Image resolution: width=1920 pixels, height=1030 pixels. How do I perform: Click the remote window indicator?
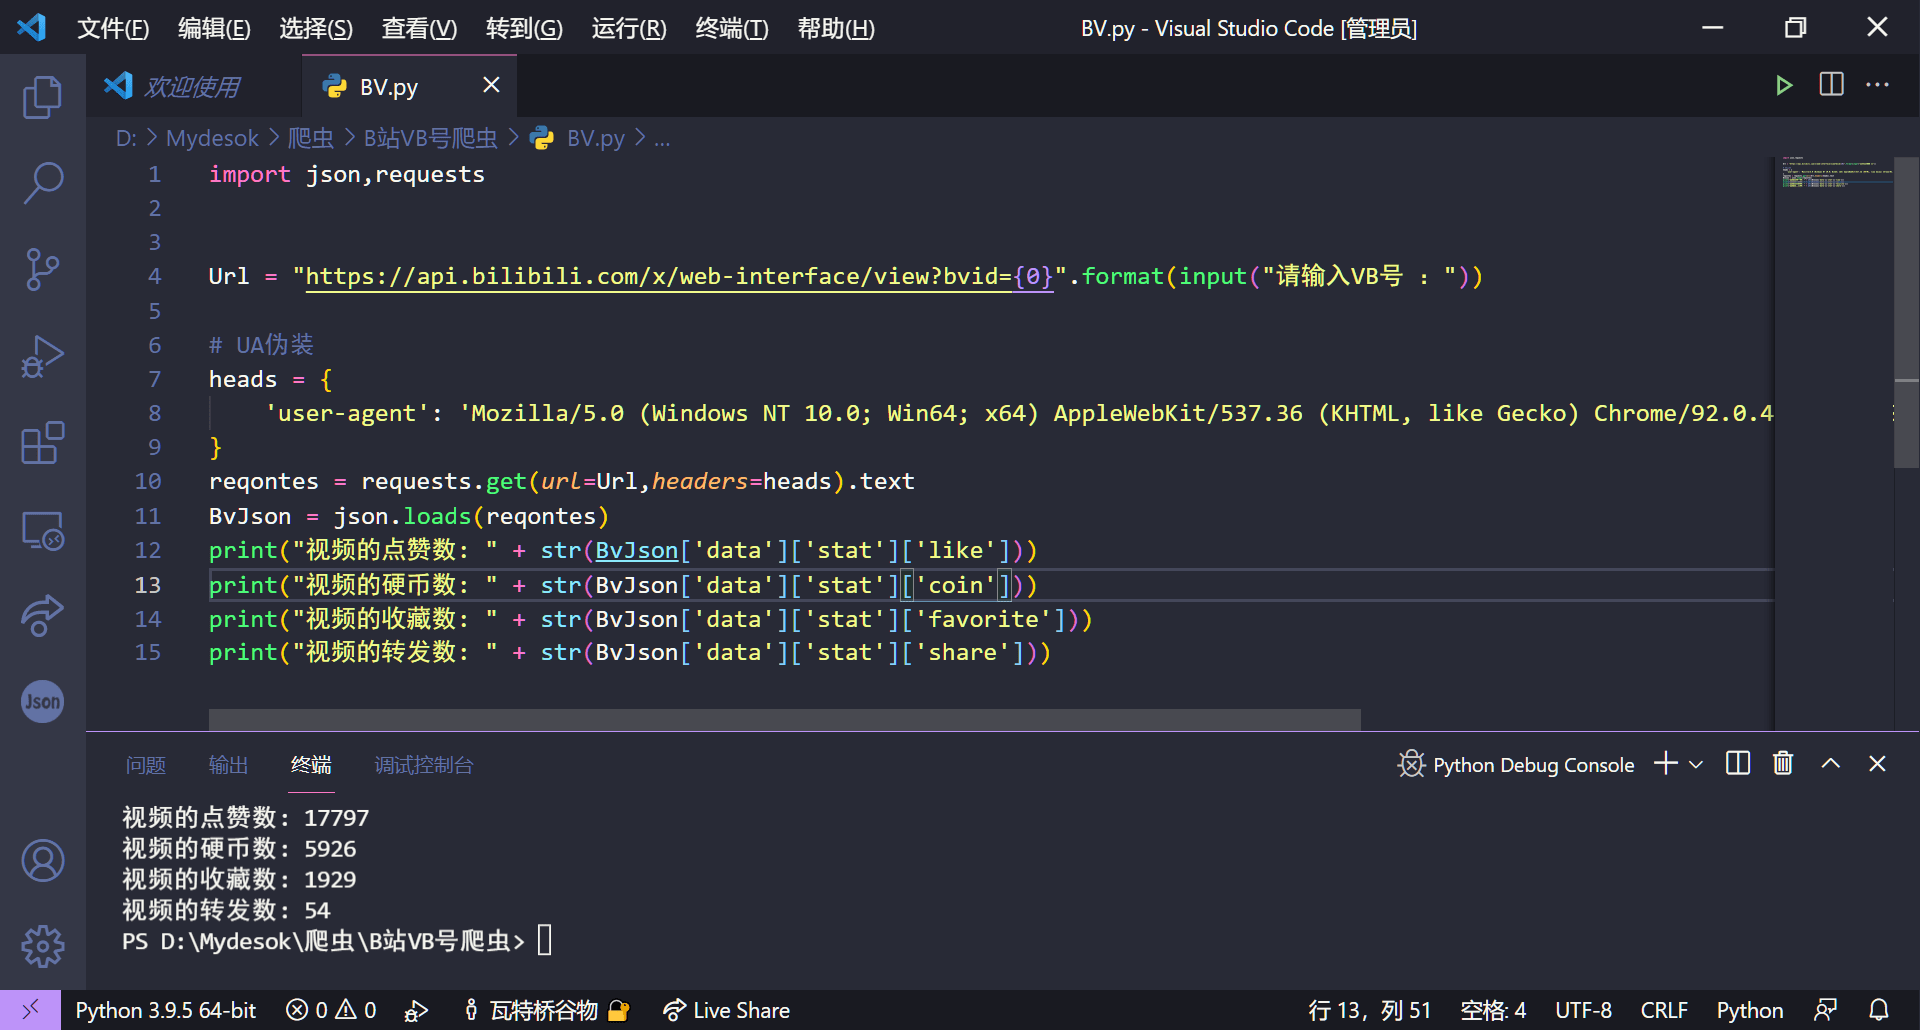tap(30, 1010)
